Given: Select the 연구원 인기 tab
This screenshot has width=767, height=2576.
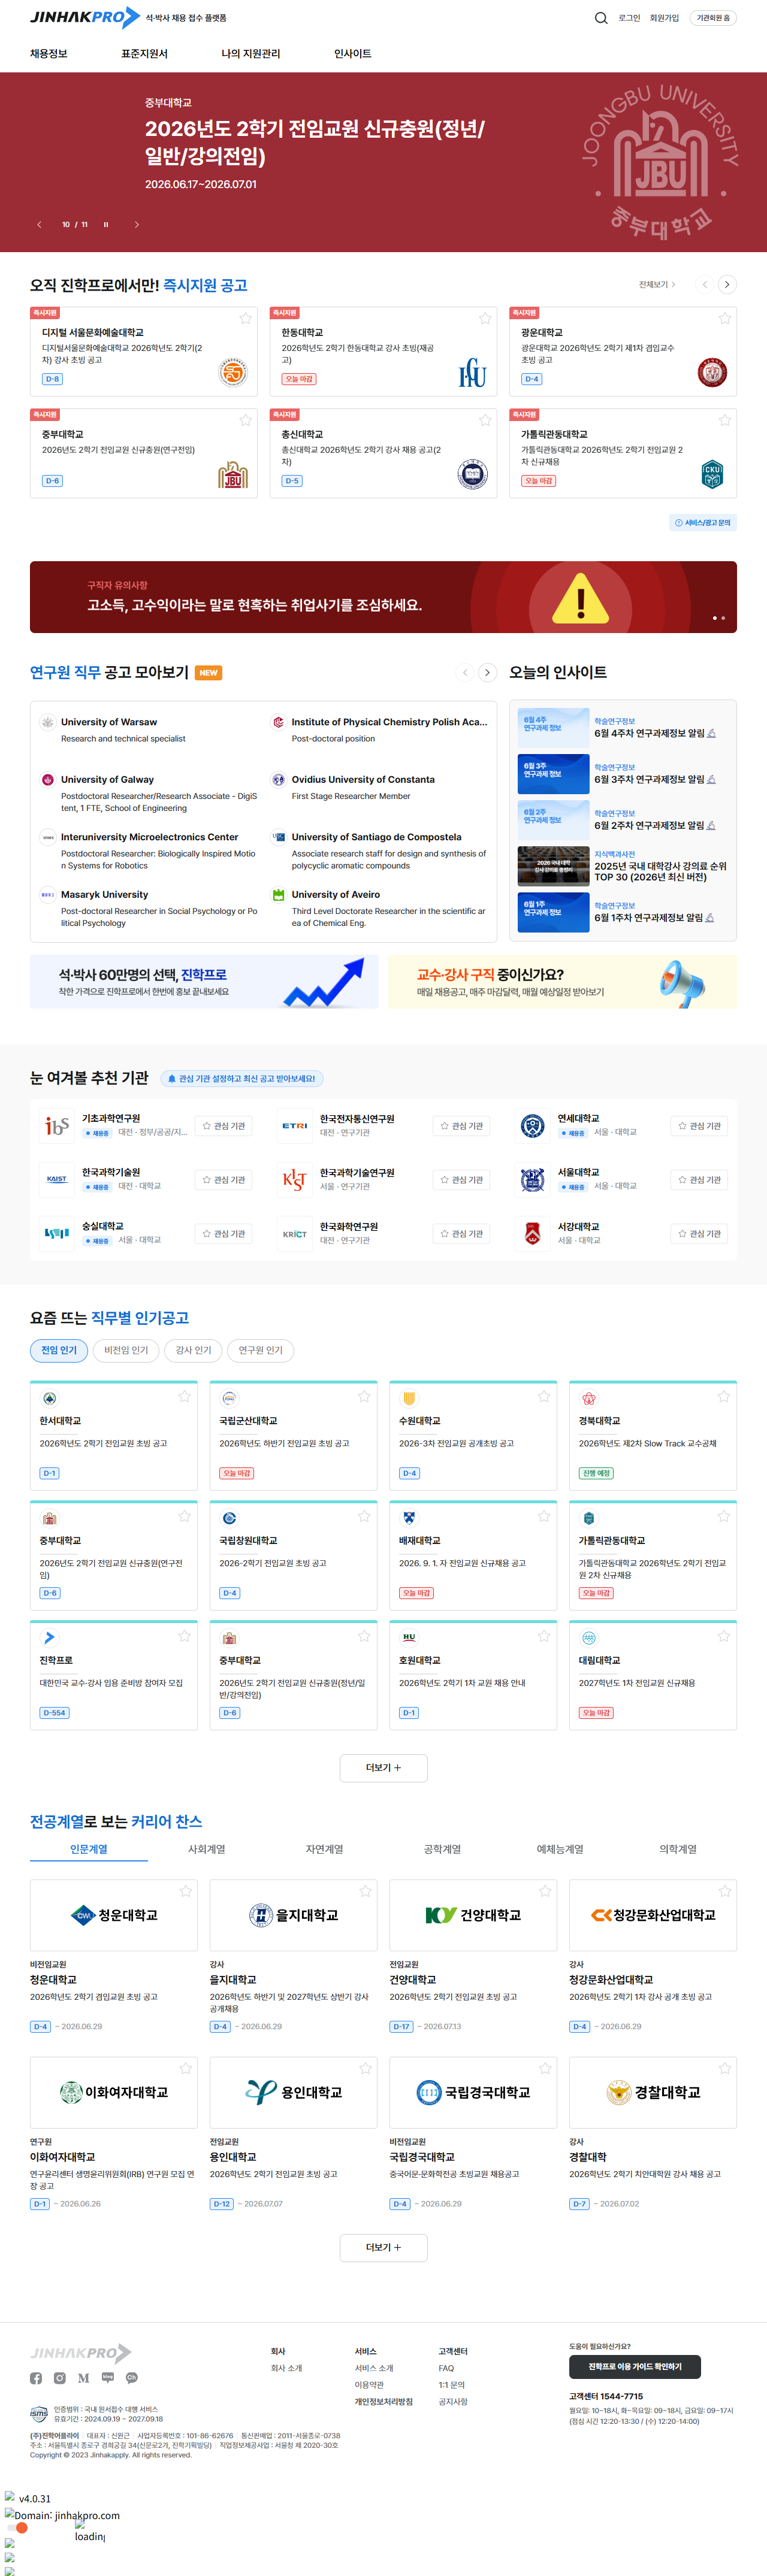Looking at the screenshot, I should [x=260, y=1351].
